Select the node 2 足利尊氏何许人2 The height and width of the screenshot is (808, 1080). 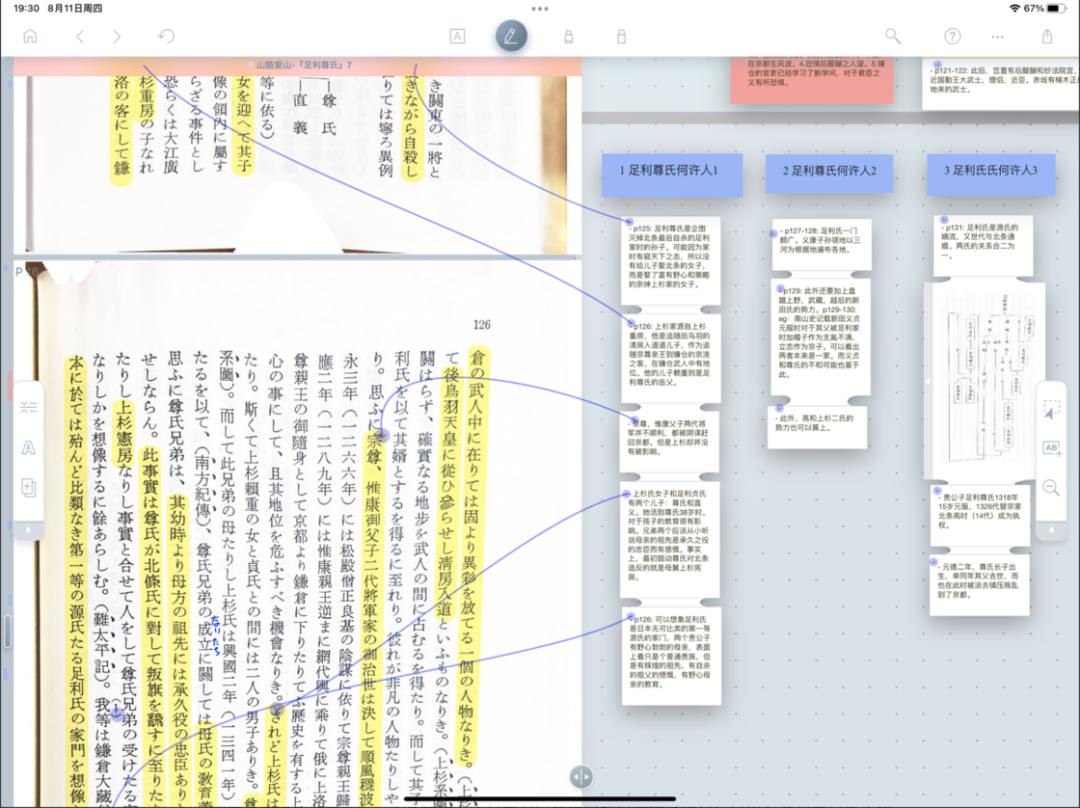(829, 172)
